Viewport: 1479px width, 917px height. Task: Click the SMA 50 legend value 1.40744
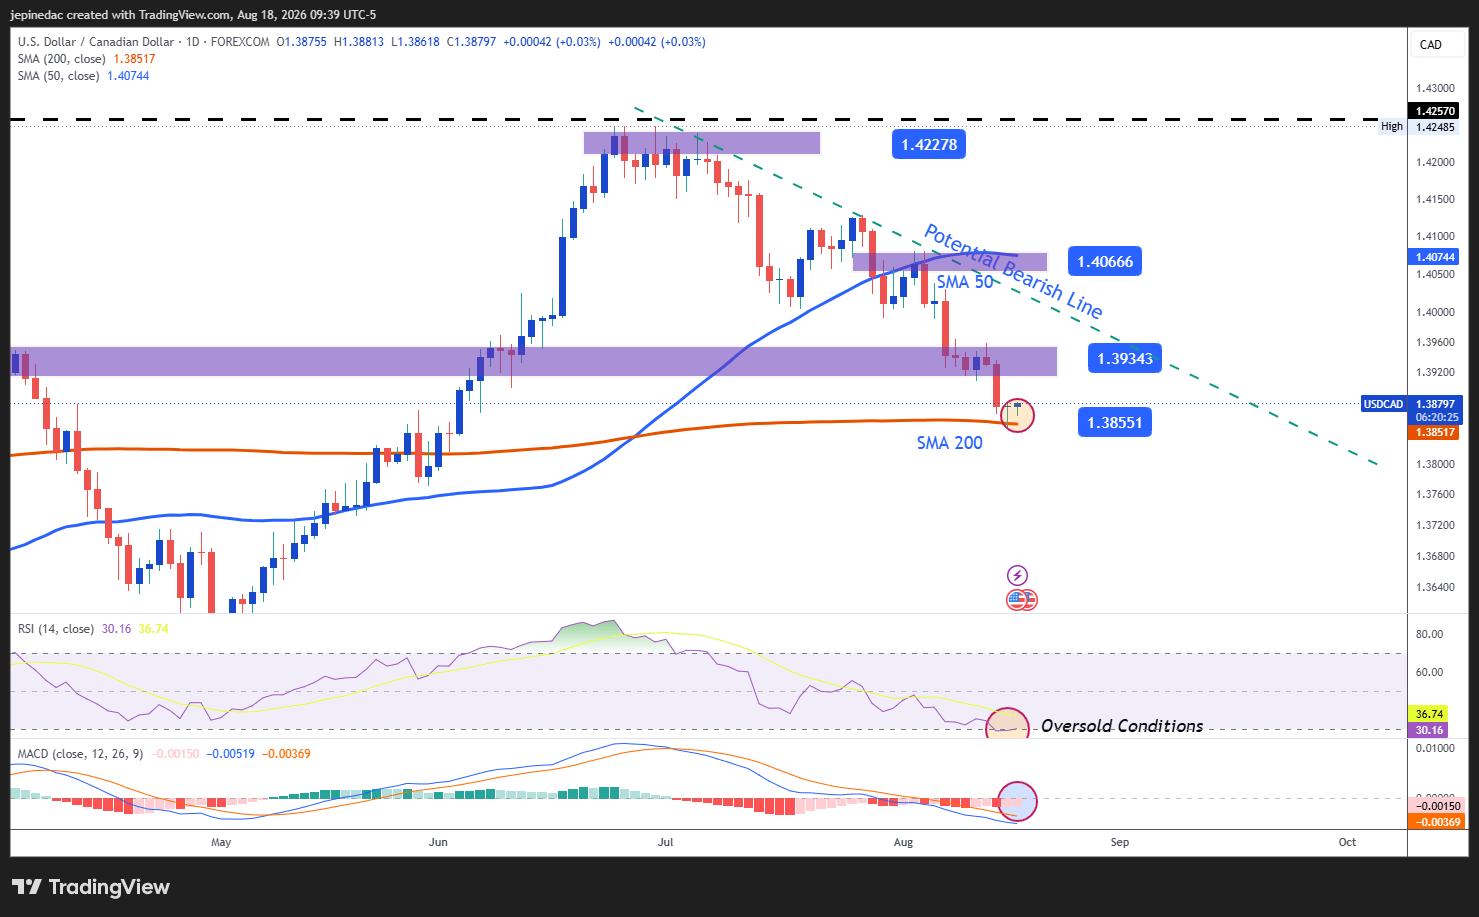(x=128, y=76)
